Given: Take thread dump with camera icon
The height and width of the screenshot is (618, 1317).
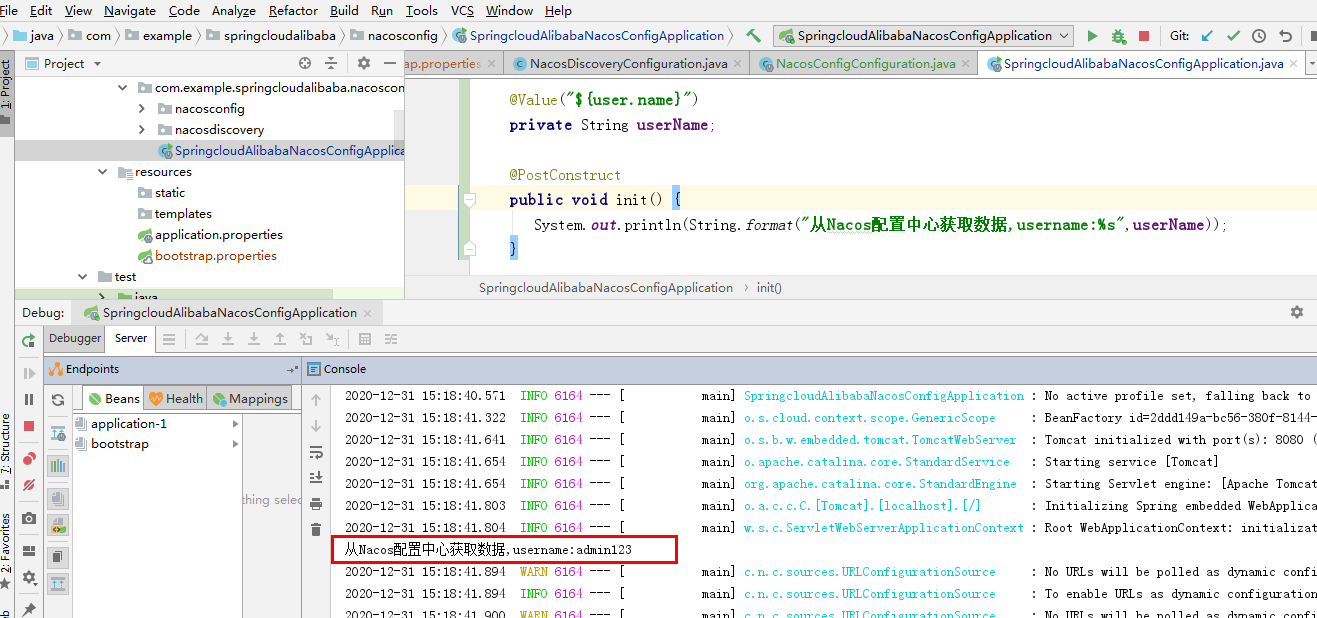Looking at the screenshot, I should pos(29,518).
